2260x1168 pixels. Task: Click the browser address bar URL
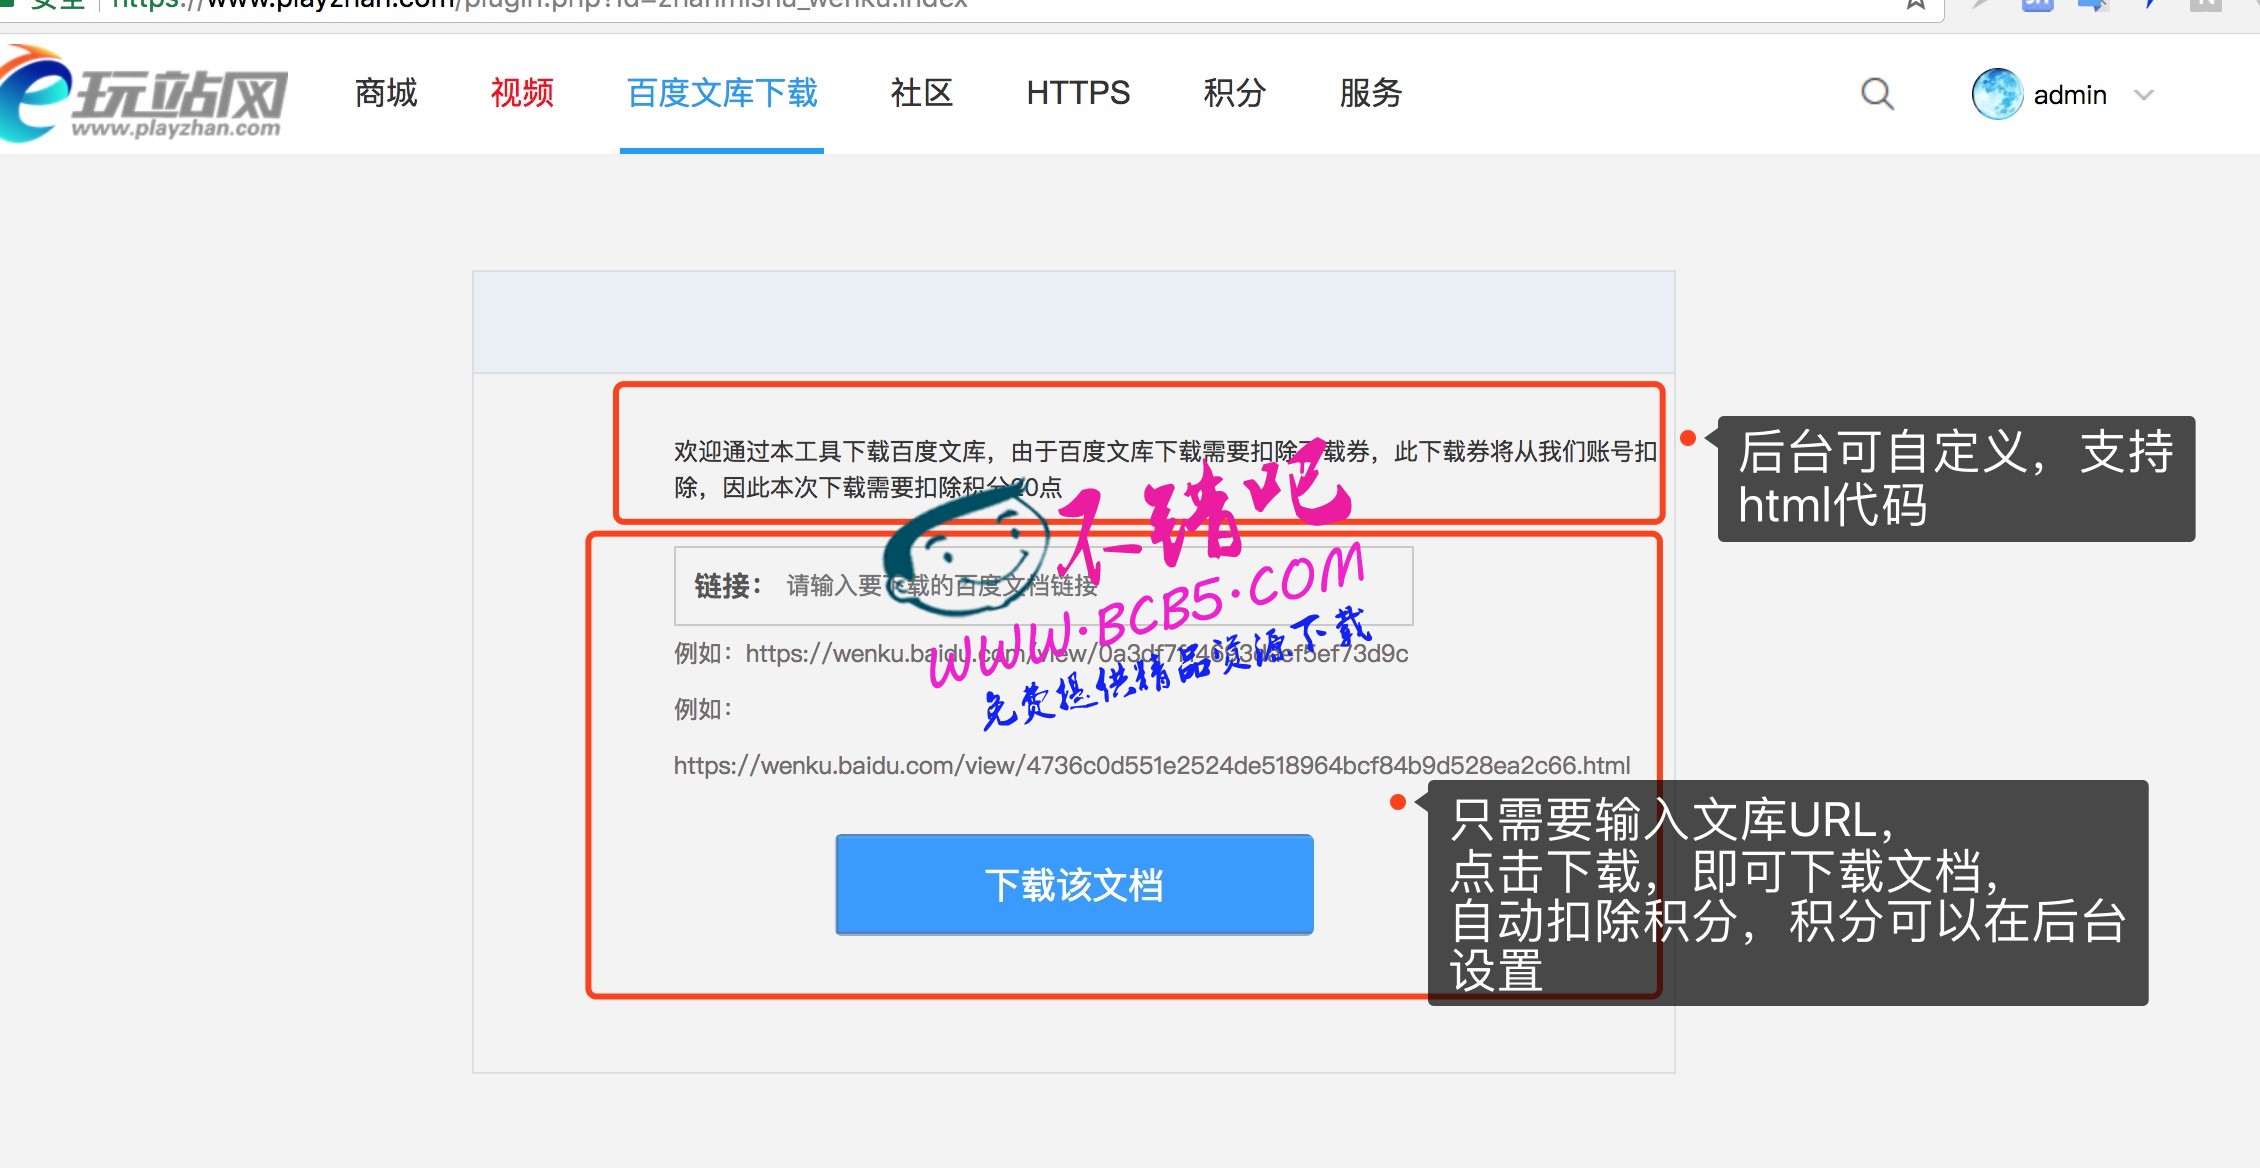point(540,5)
